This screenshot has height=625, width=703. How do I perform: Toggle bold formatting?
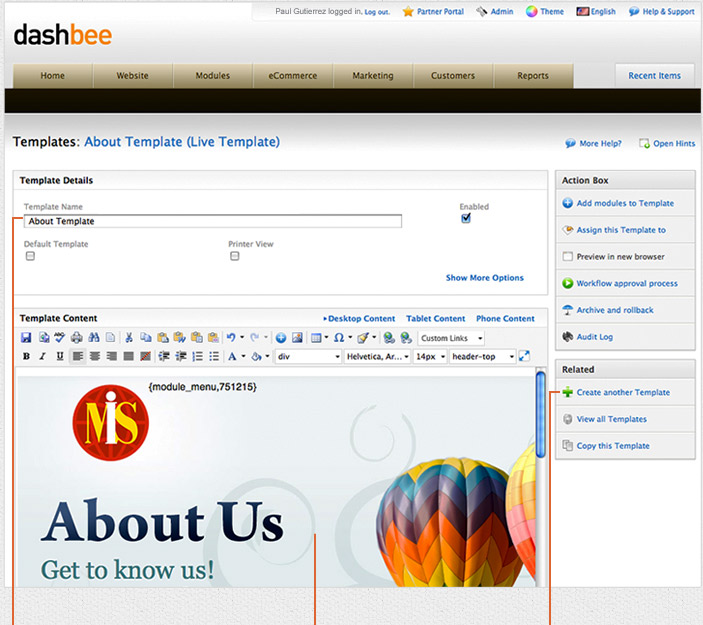pos(26,356)
